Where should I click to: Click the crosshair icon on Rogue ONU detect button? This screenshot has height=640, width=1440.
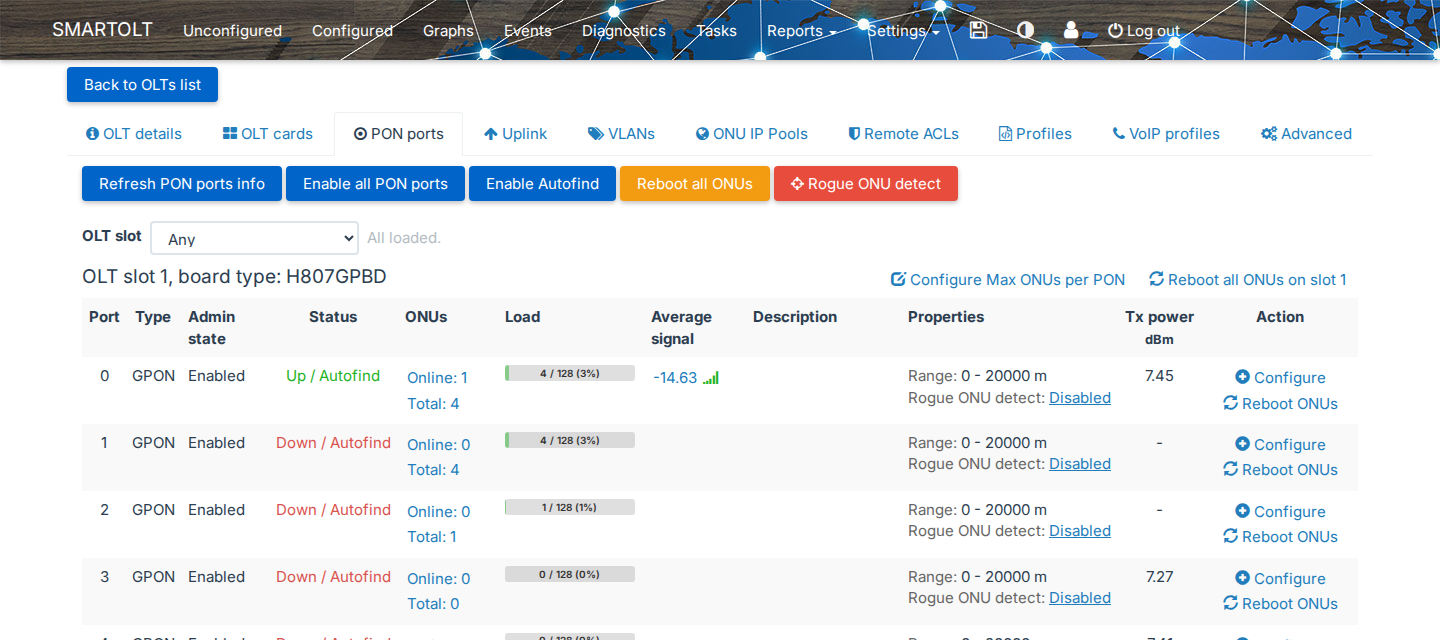point(797,184)
